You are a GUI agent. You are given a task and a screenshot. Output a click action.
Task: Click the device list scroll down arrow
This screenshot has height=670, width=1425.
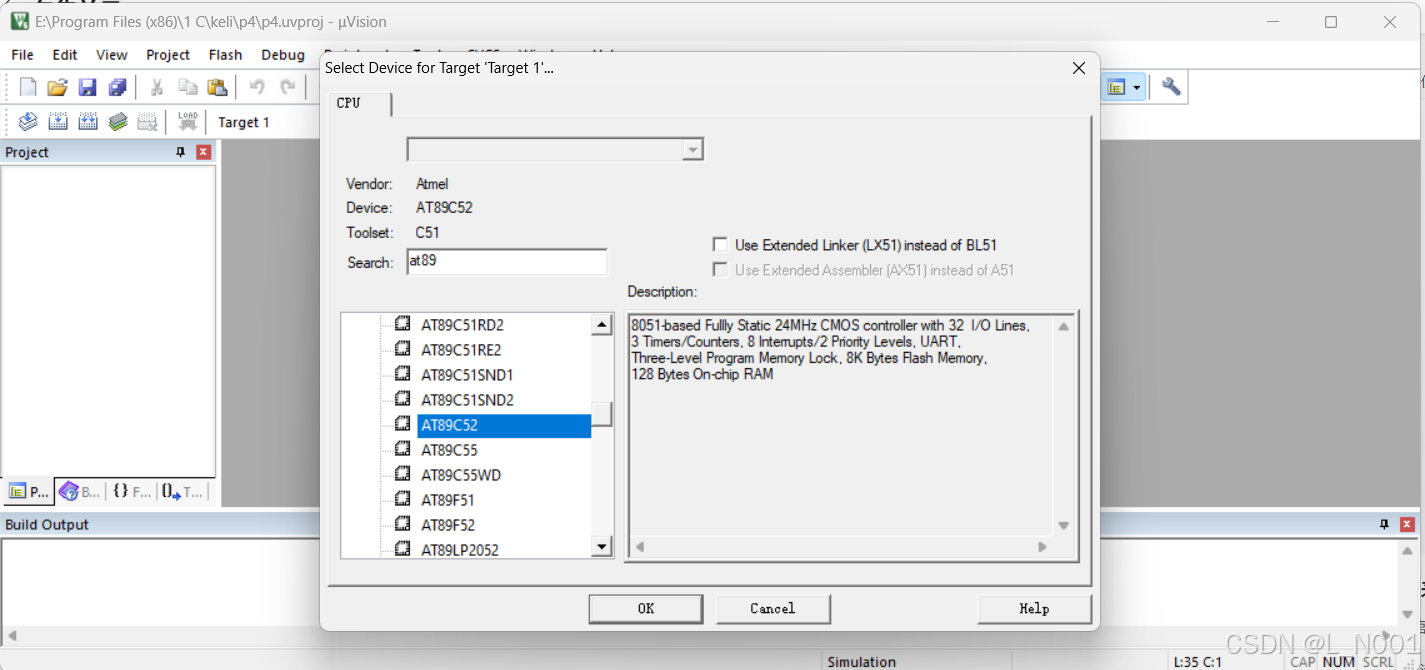602,546
